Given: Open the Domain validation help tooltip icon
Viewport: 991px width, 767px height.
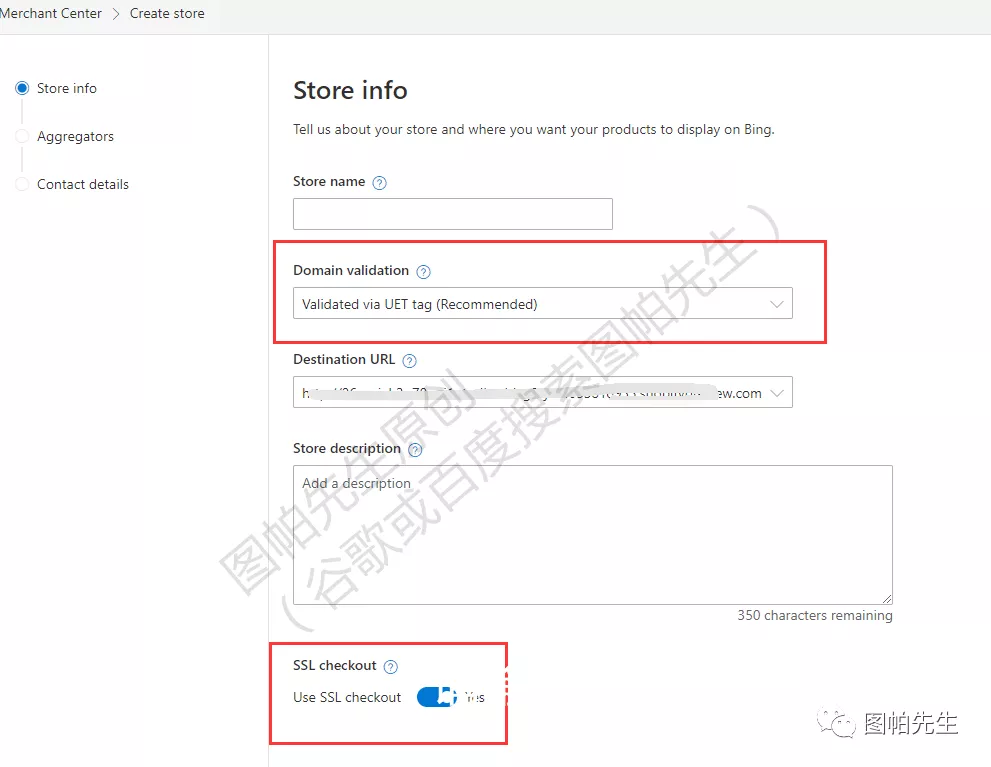Looking at the screenshot, I should (x=423, y=272).
